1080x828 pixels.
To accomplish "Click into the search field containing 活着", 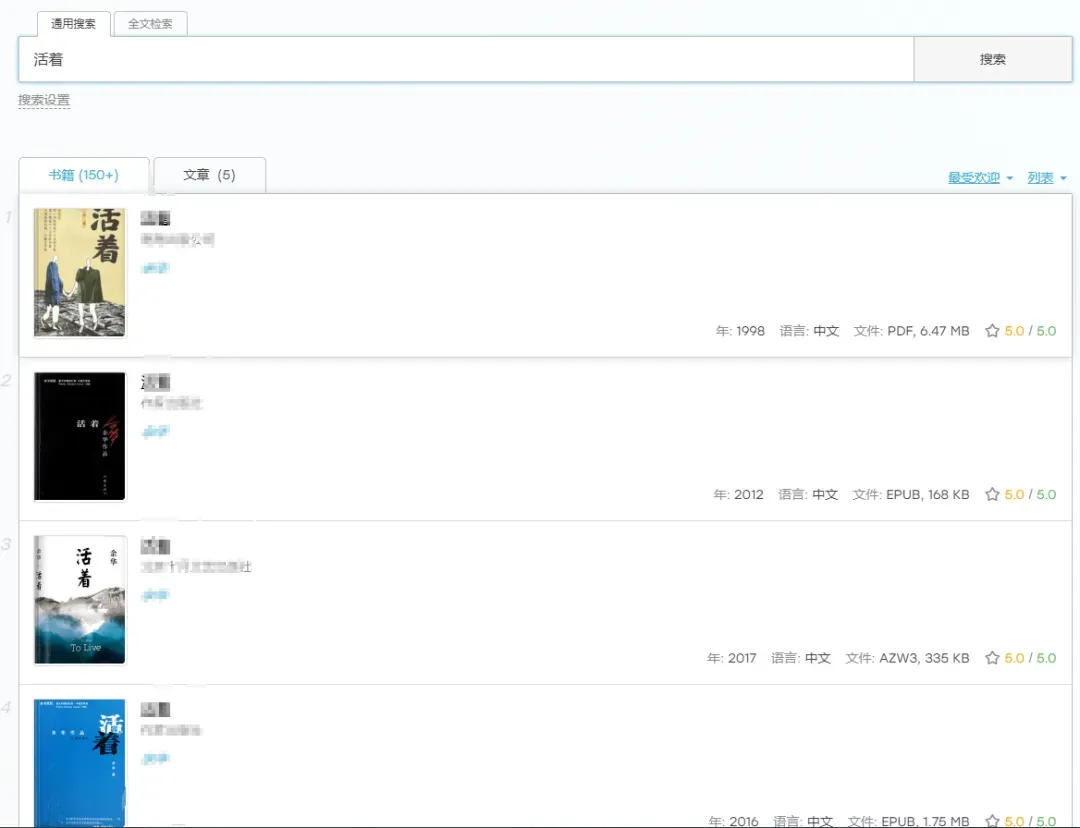I will point(466,59).
